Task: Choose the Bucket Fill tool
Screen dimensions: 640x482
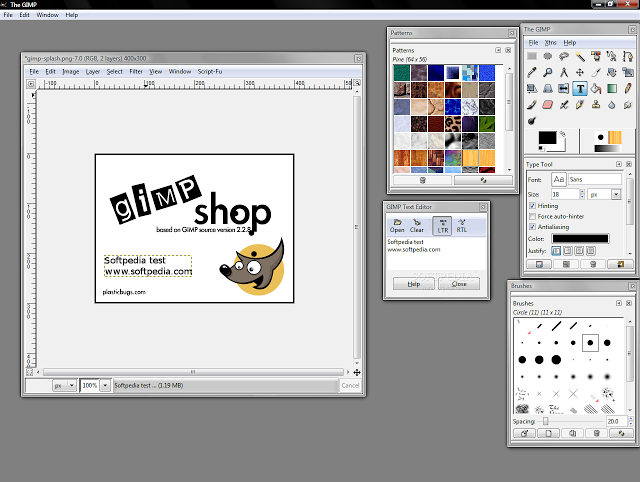Action: (x=596, y=88)
